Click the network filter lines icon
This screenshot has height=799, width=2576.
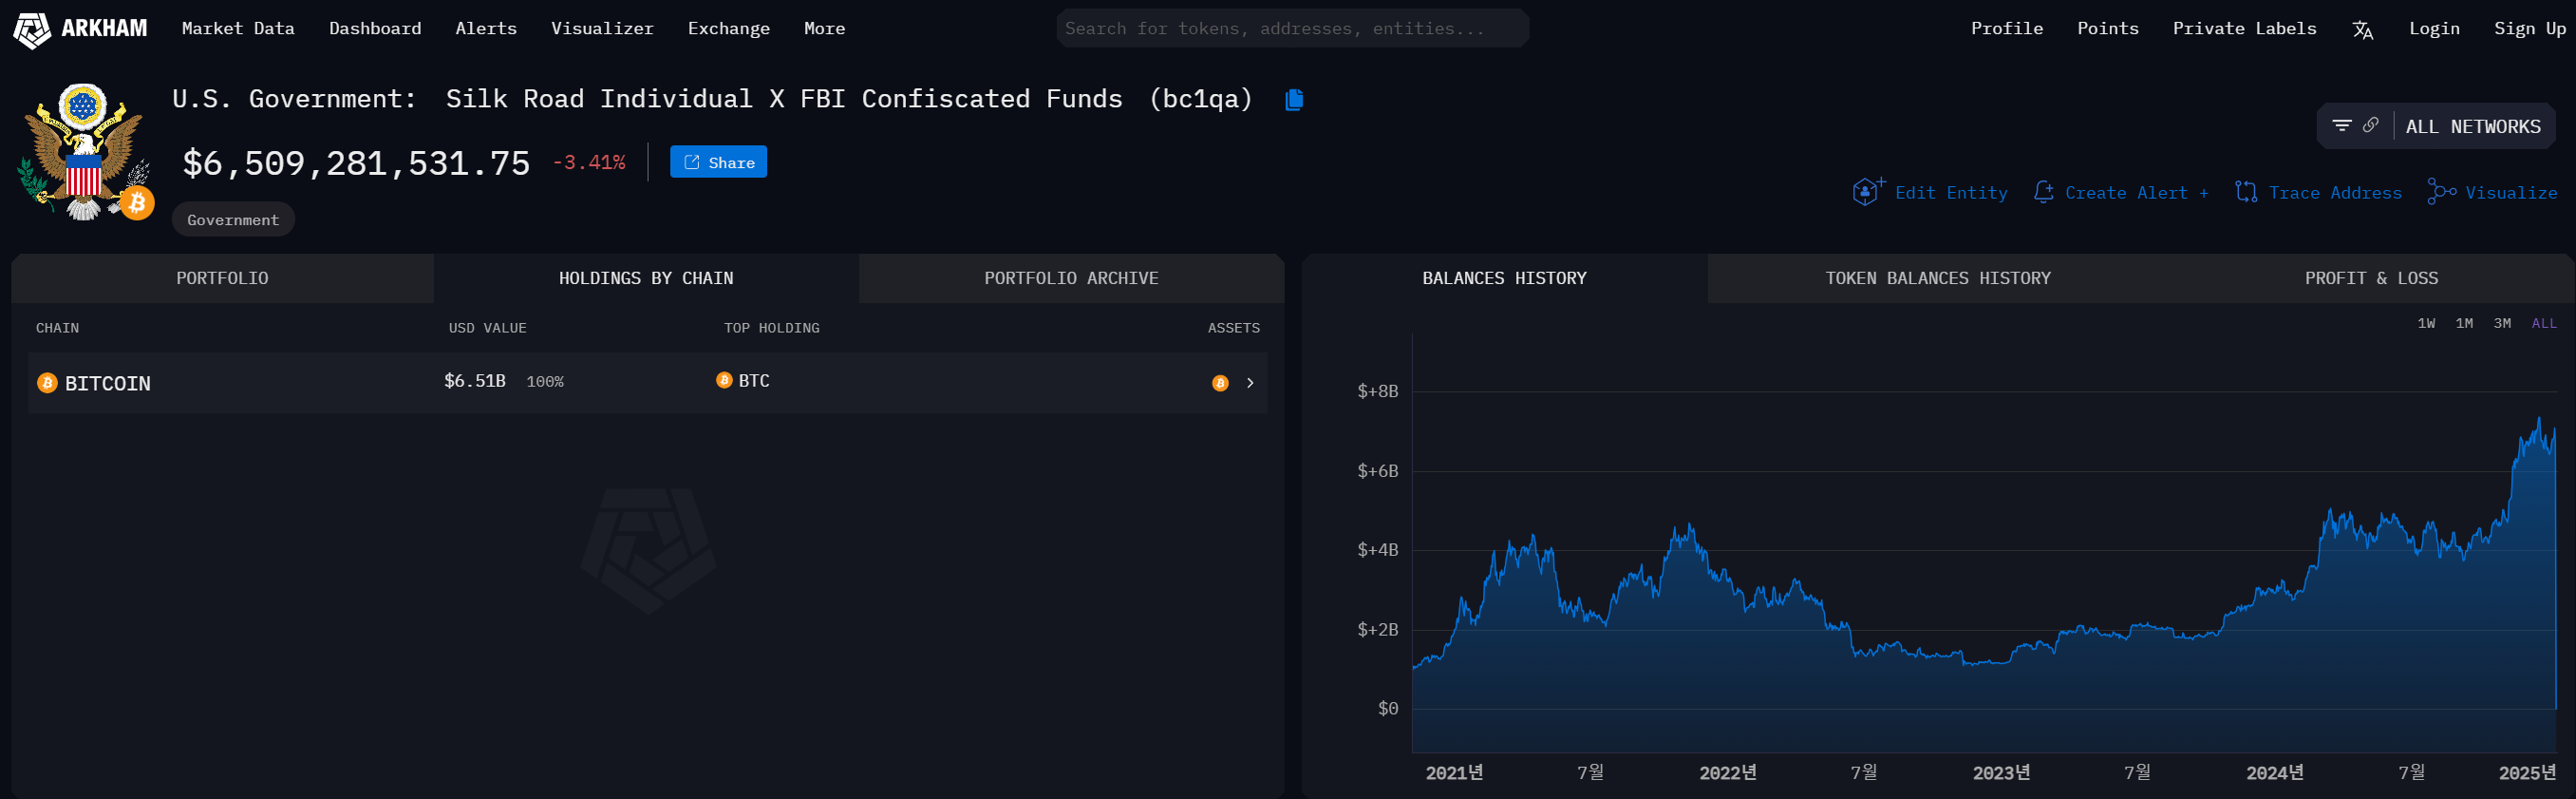(2341, 126)
